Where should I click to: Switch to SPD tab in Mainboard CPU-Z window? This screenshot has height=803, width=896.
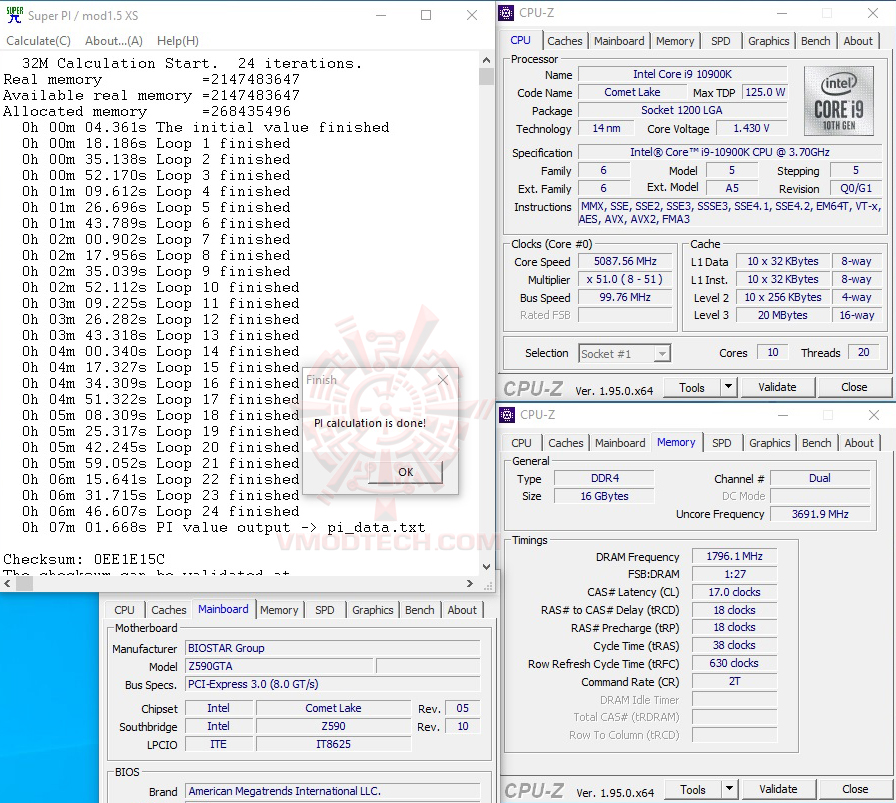(x=325, y=610)
